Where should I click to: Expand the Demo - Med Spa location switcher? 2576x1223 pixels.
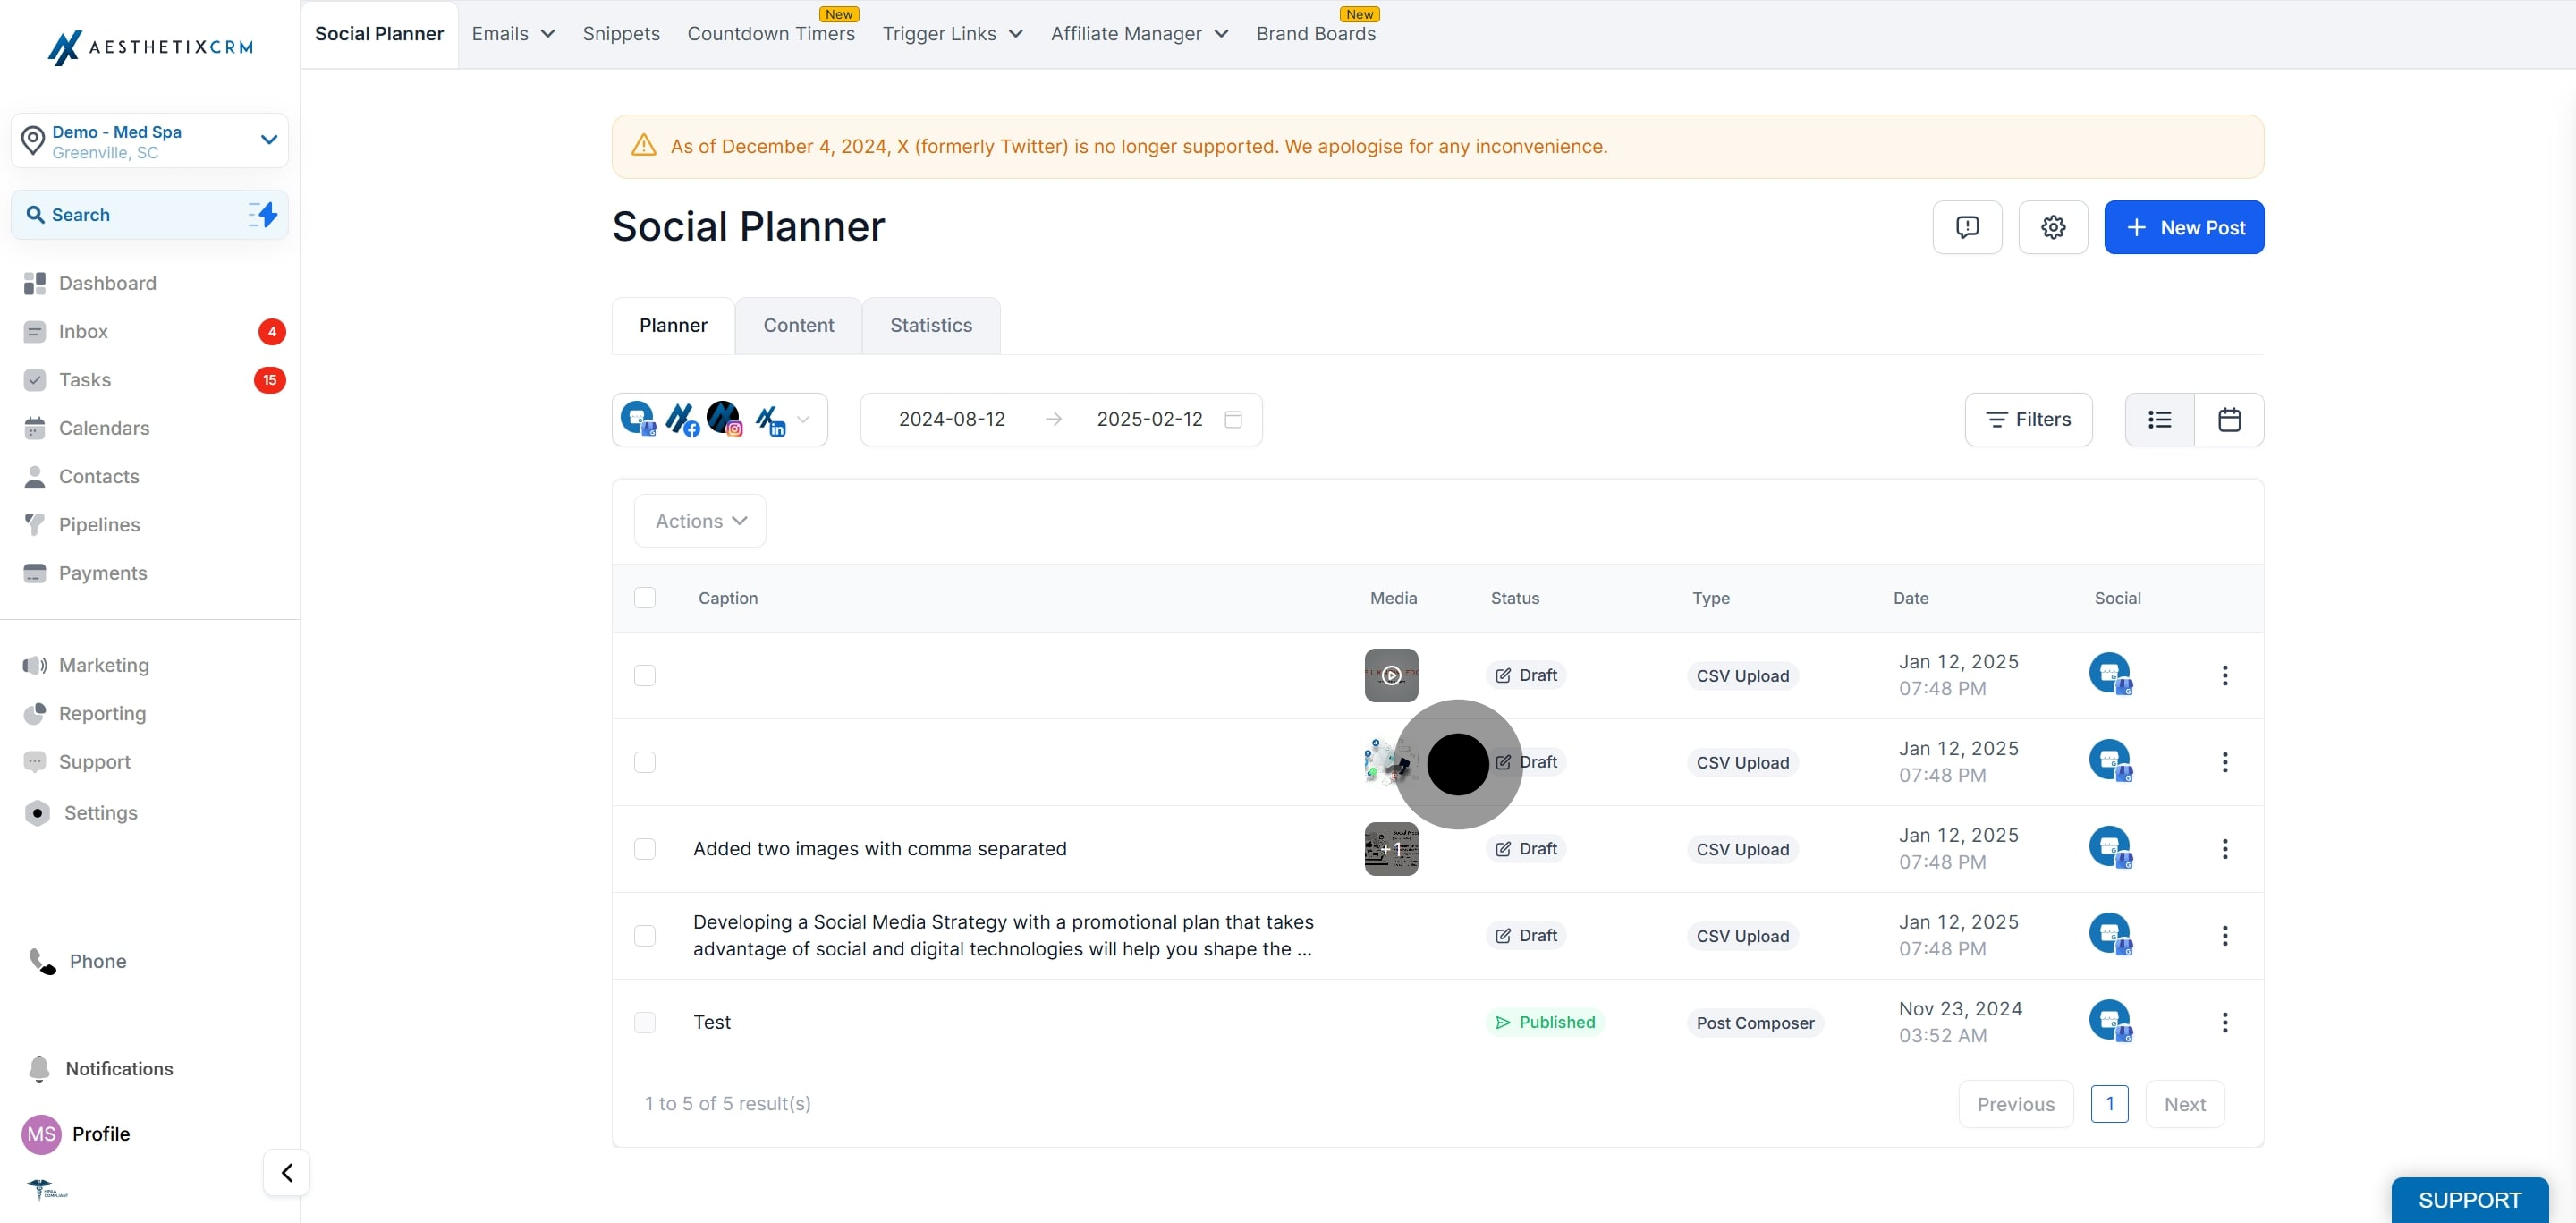point(150,141)
